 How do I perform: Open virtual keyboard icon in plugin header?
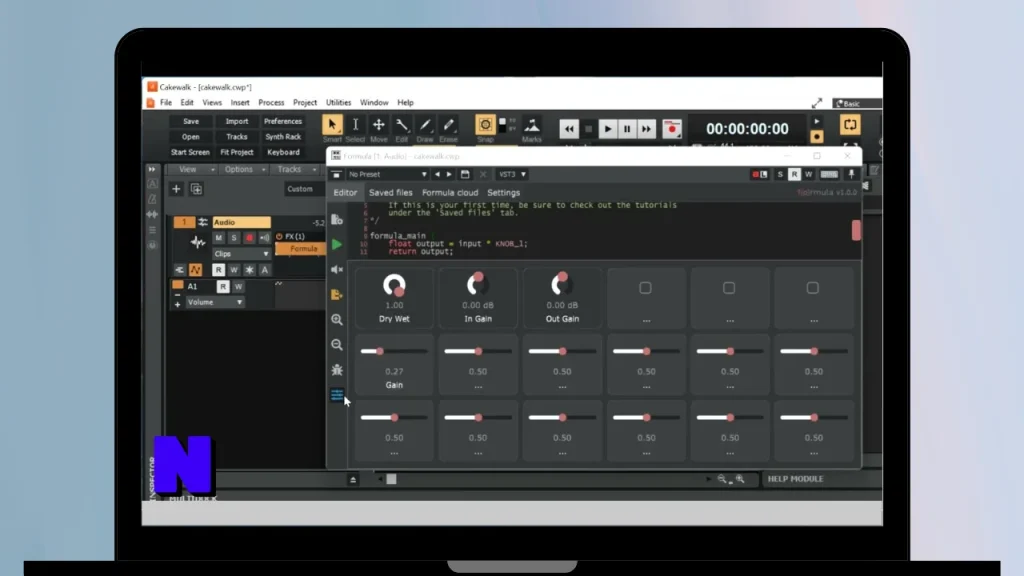[x=829, y=174]
